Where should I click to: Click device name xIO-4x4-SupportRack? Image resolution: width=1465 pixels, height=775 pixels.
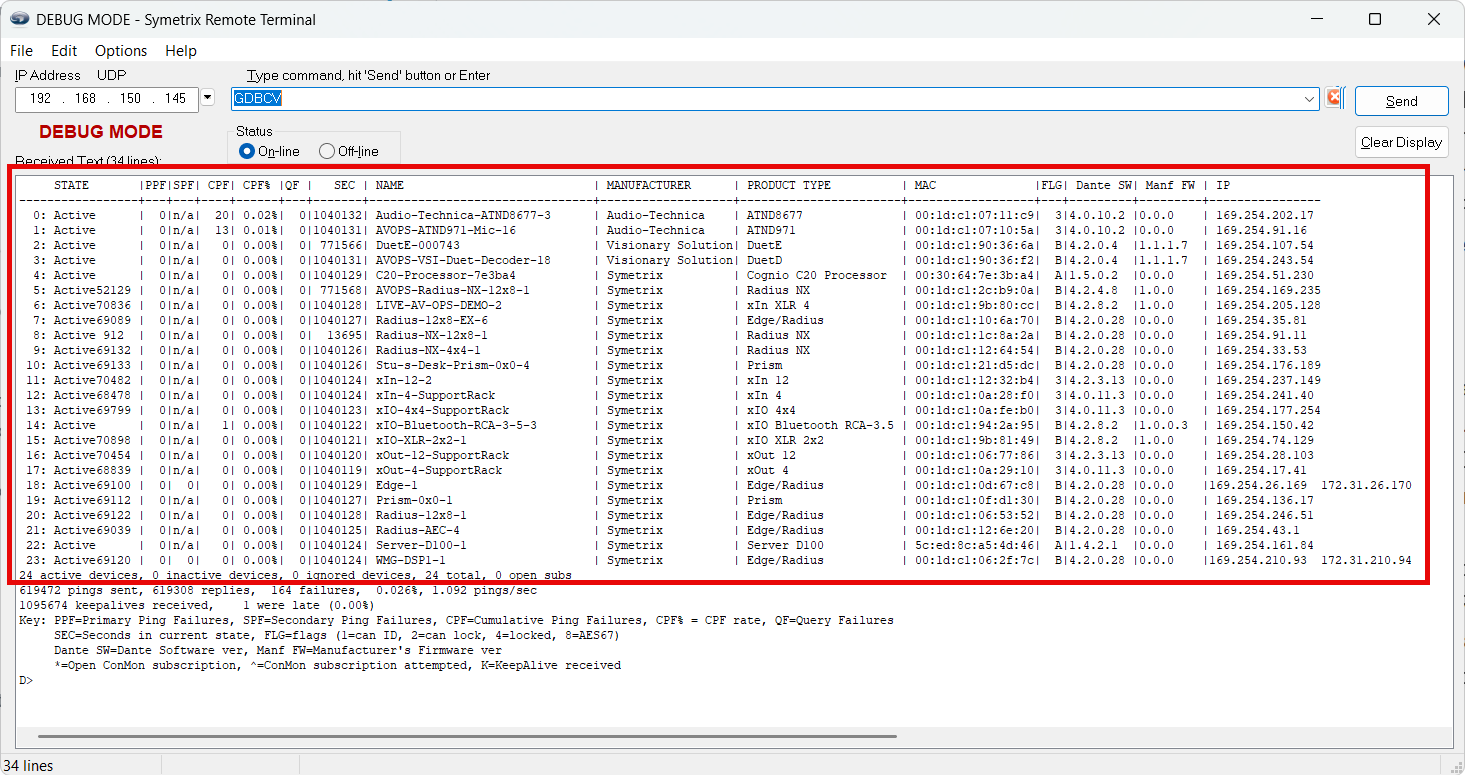click(442, 410)
